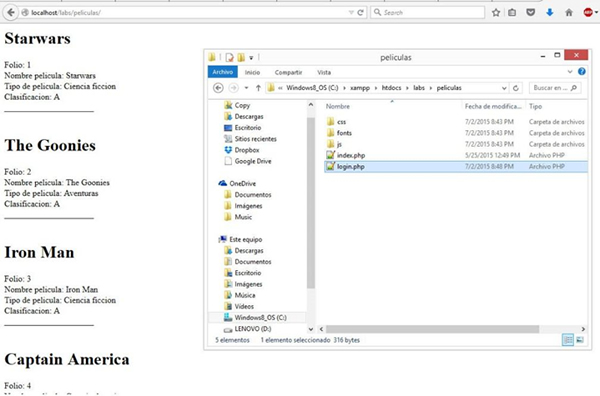Open Compartir ribbon tab
Viewport: 600px width, 396px height.
[x=288, y=72]
